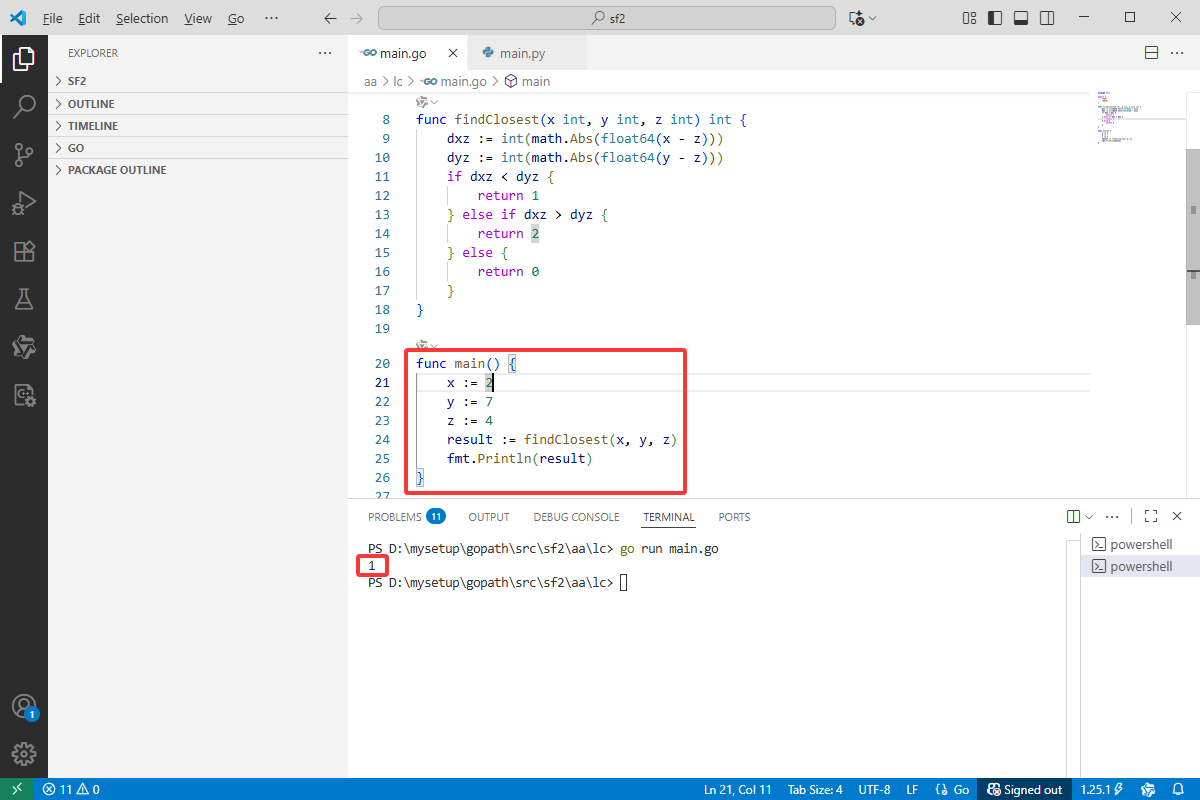The width and height of the screenshot is (1200, 800).
Task: Select the first powershell terminal entry
Action: [1140, 545]
